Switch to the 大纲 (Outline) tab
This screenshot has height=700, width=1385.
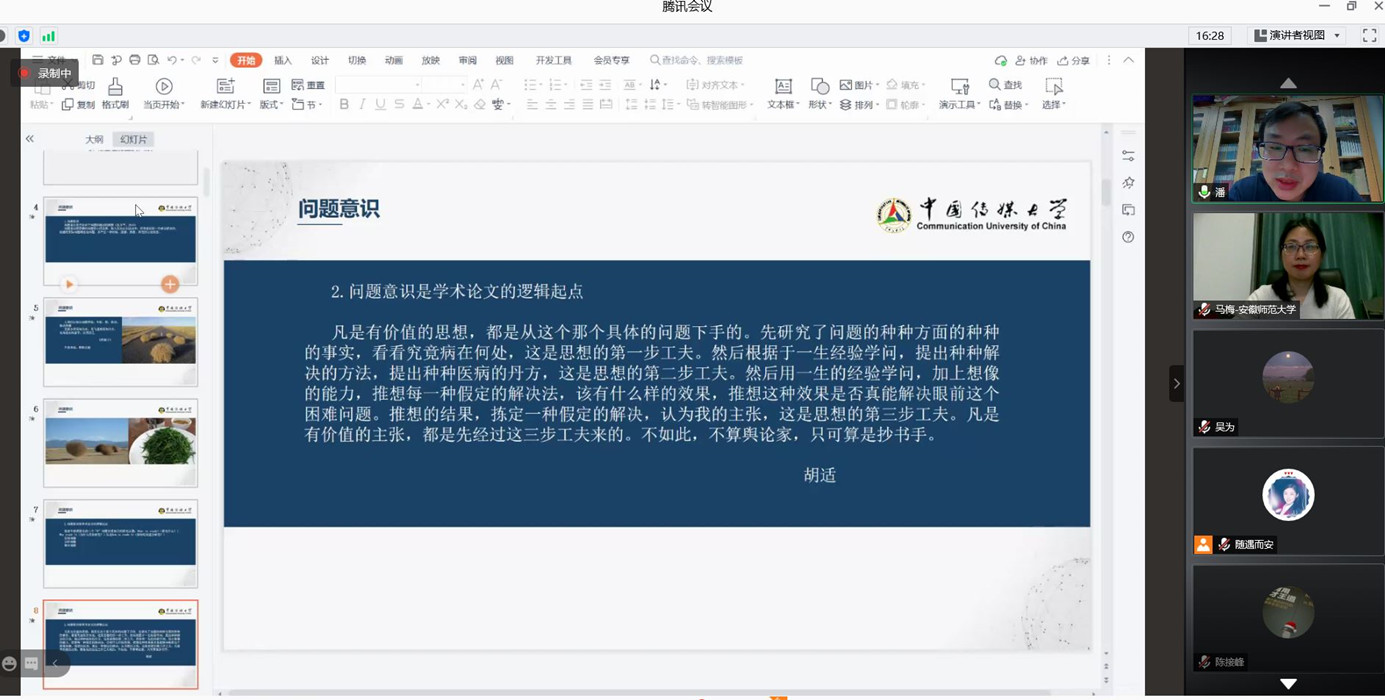(x=94, y=140)
